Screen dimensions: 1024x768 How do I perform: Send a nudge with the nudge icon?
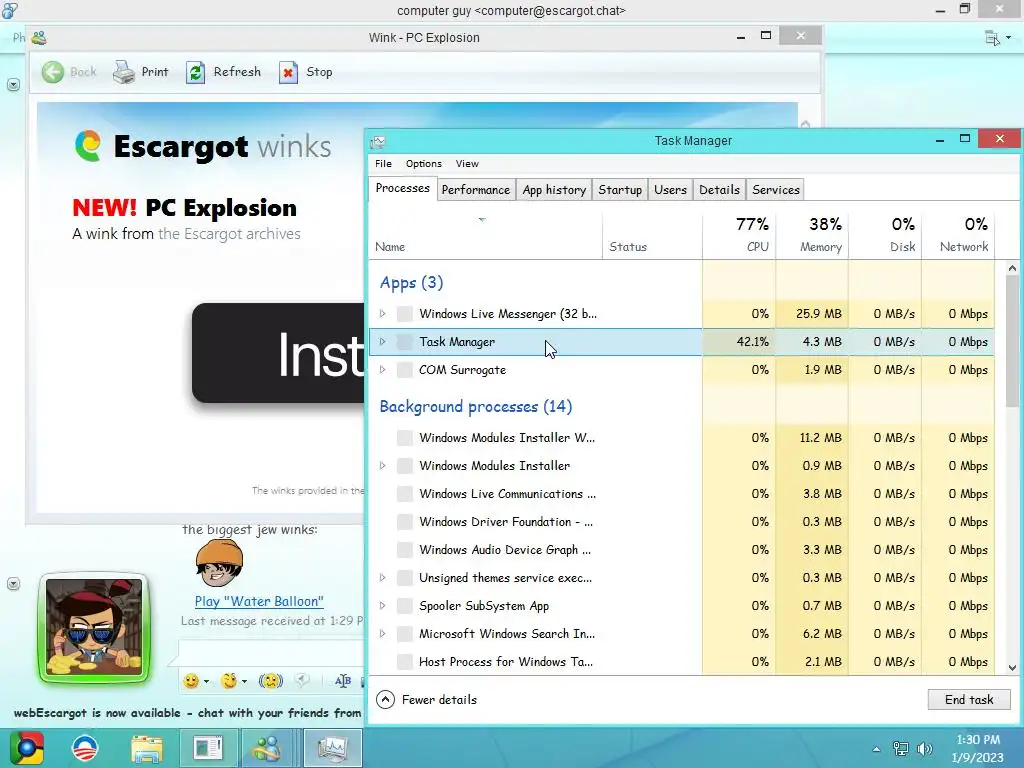pyautogui.click(x=270, y=681)
